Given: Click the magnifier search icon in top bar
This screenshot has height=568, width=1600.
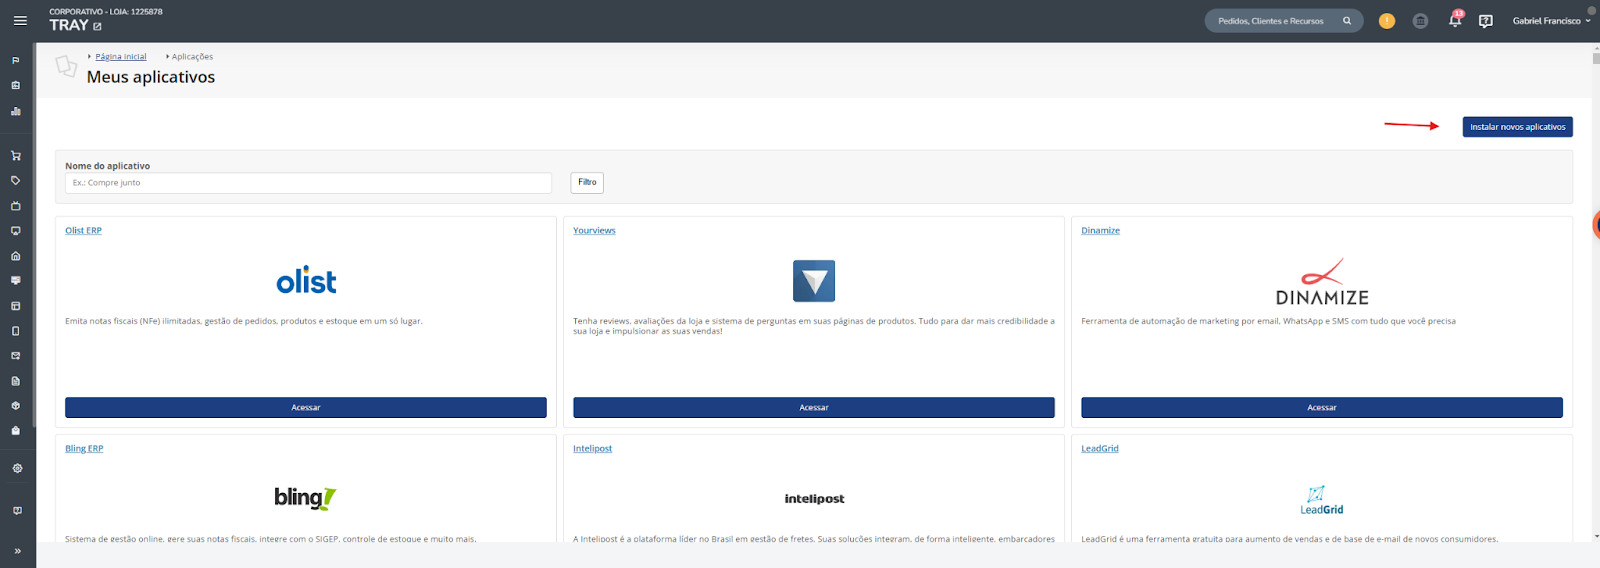Looking at the screenshot, I should coord(1347,21).
